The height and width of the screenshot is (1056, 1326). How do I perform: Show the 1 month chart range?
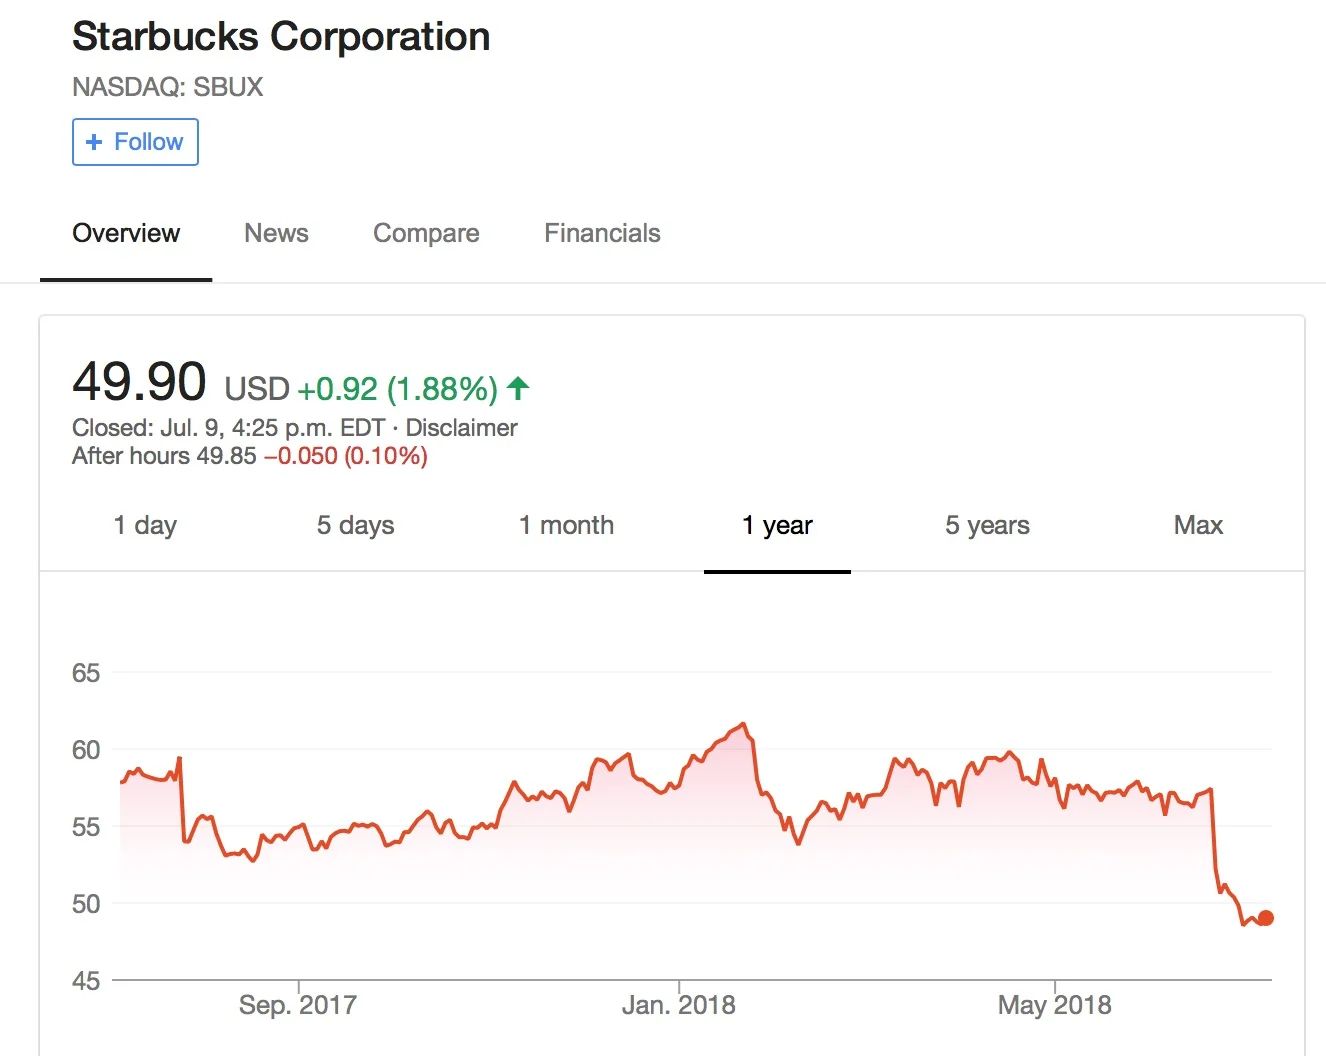point(566,525)
